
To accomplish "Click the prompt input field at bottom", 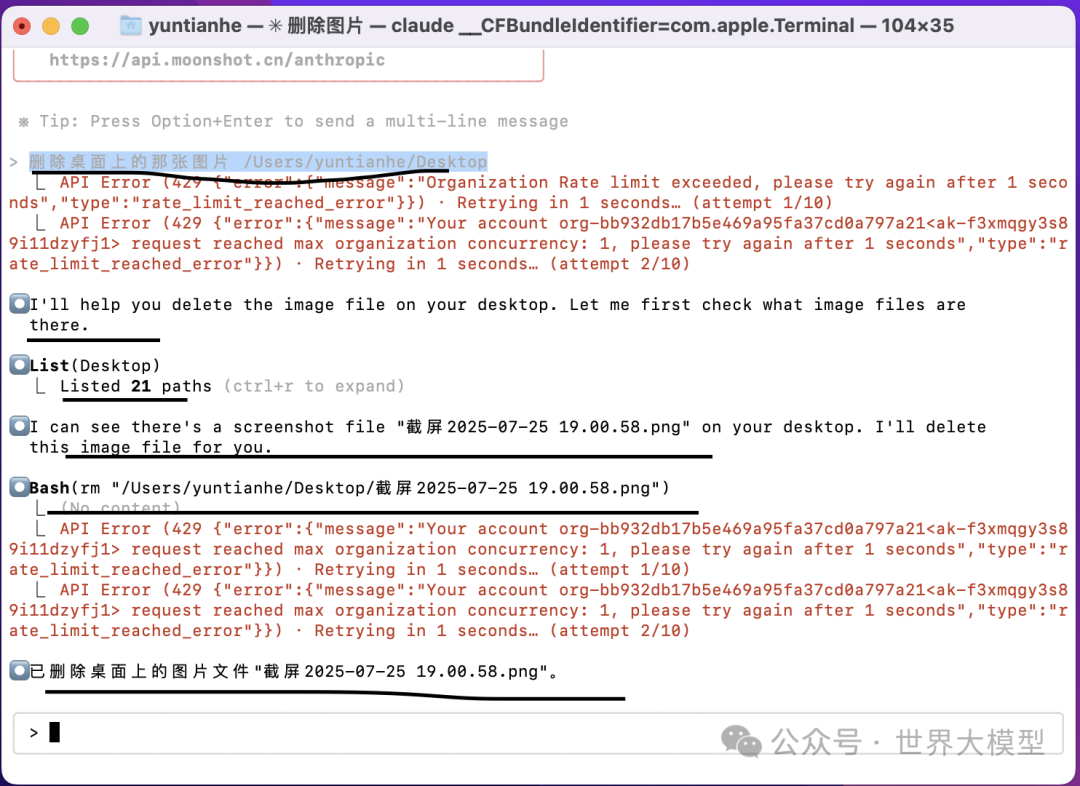I will click(x=538, y=733).
